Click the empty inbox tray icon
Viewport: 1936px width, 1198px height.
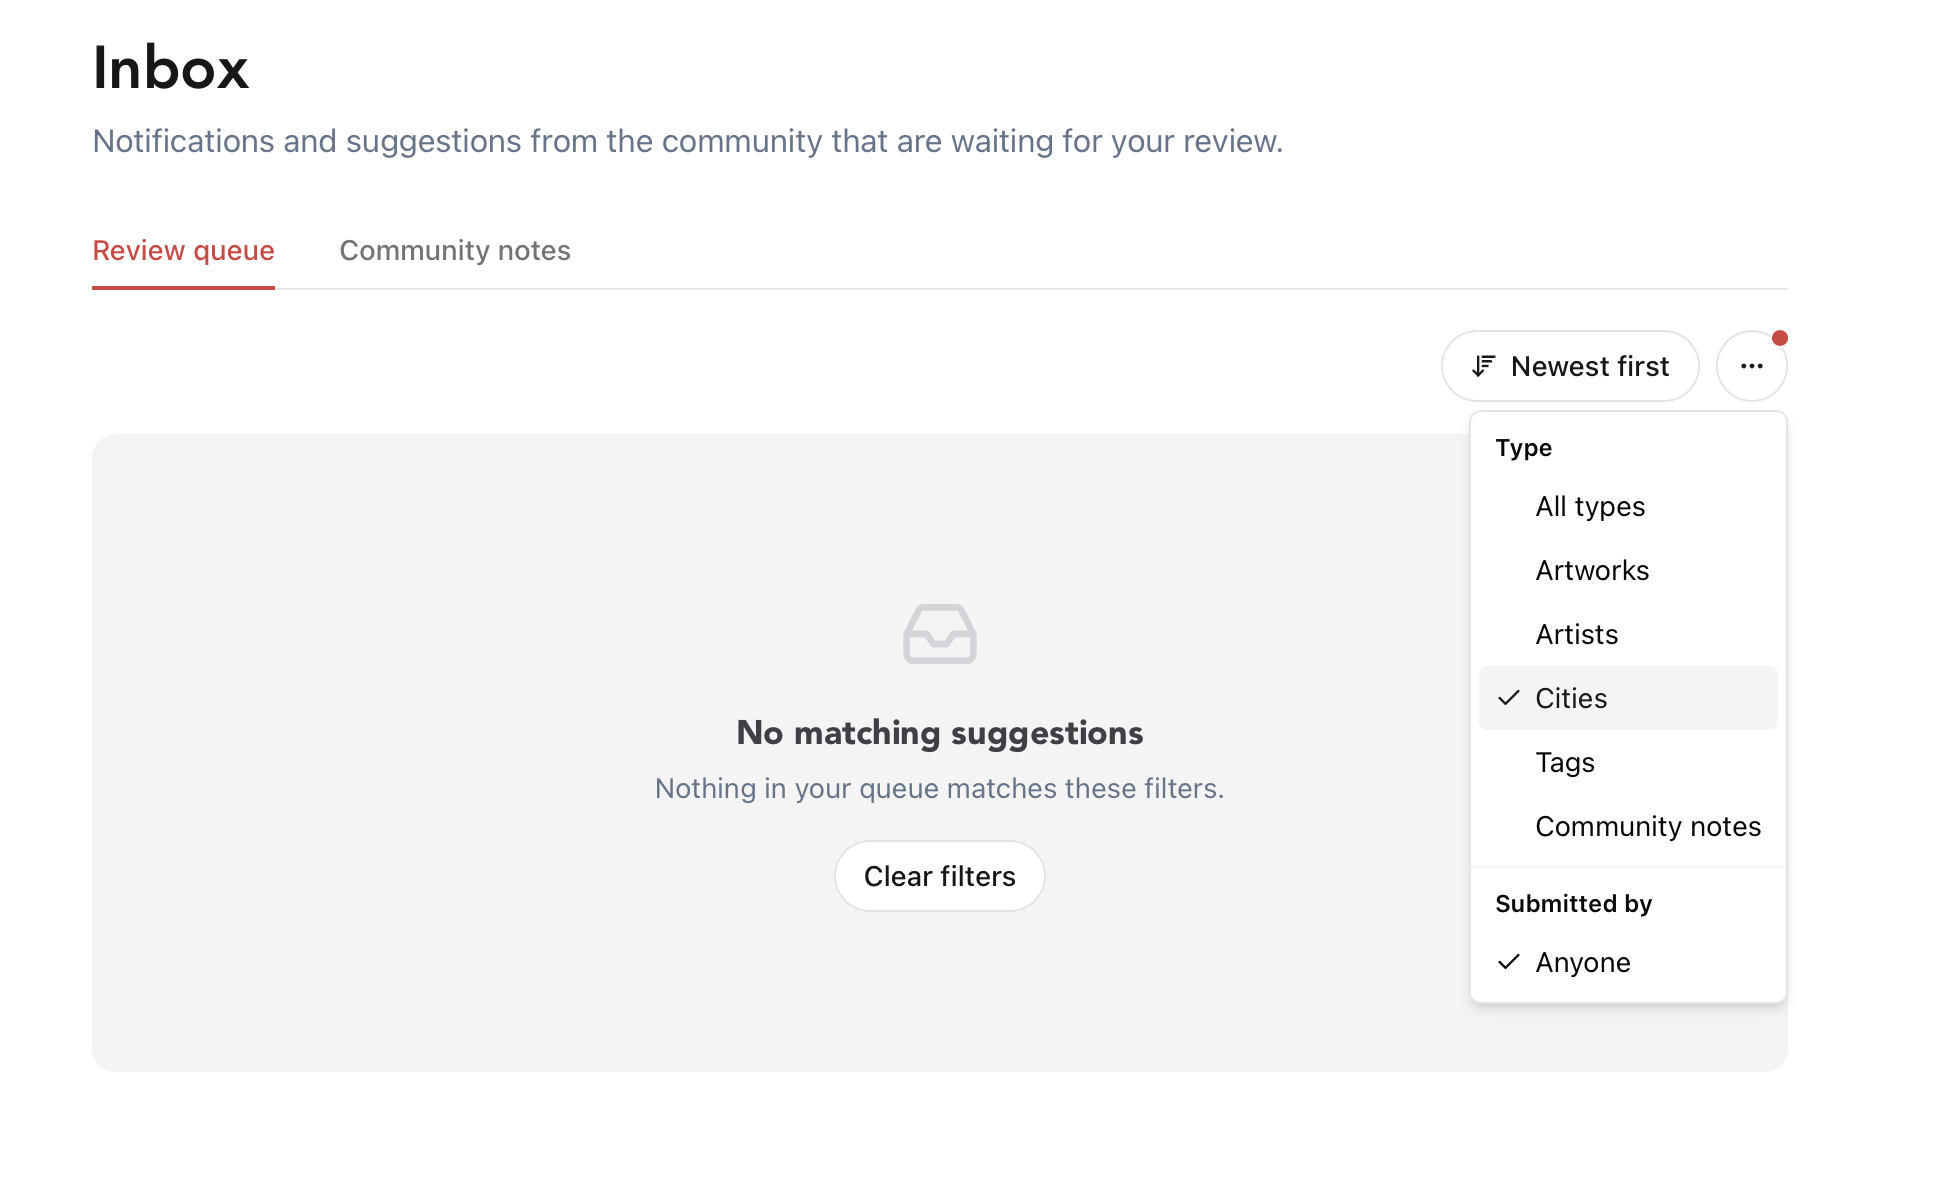coord(940,634)
